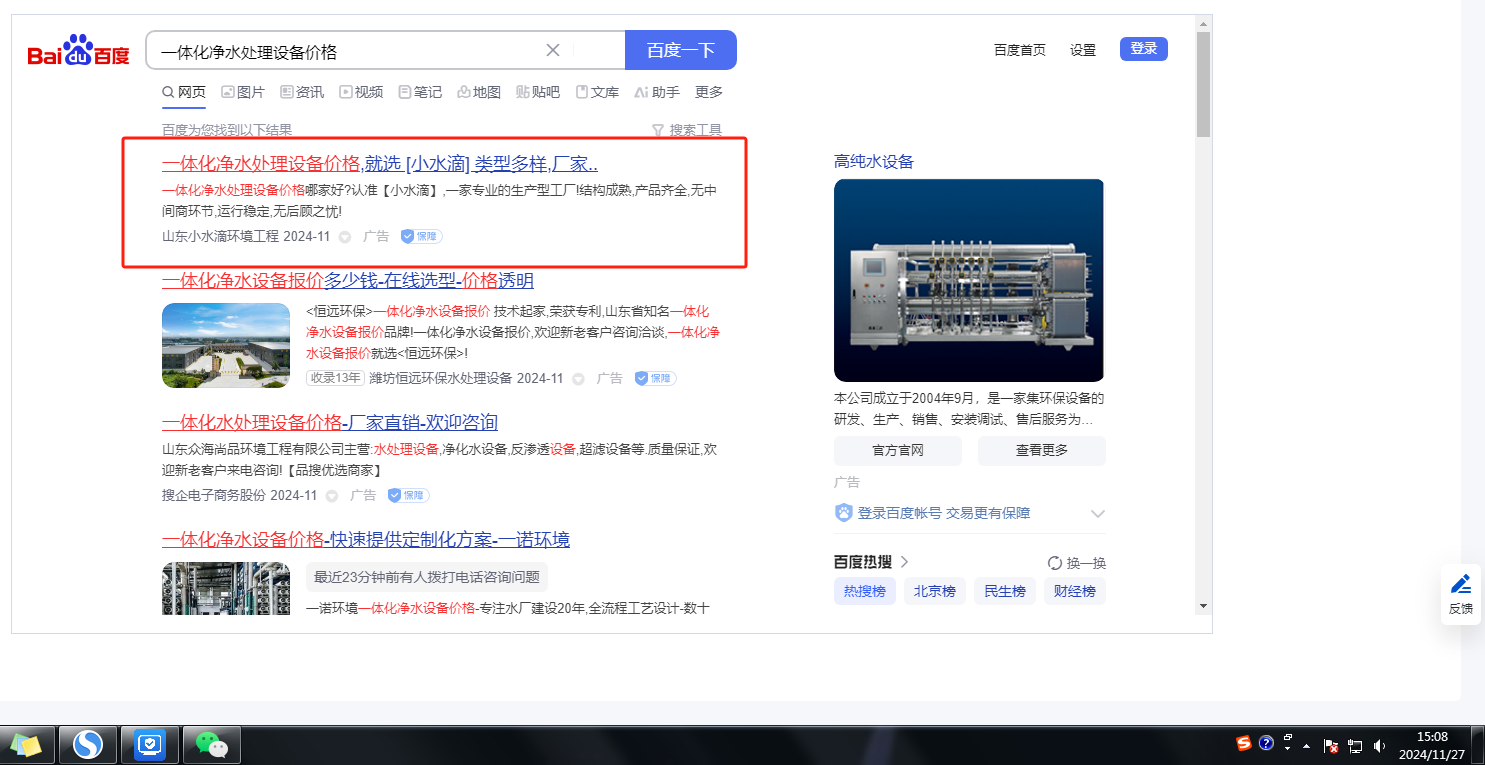Click the Baidu logo

click(x=78, y=51)
